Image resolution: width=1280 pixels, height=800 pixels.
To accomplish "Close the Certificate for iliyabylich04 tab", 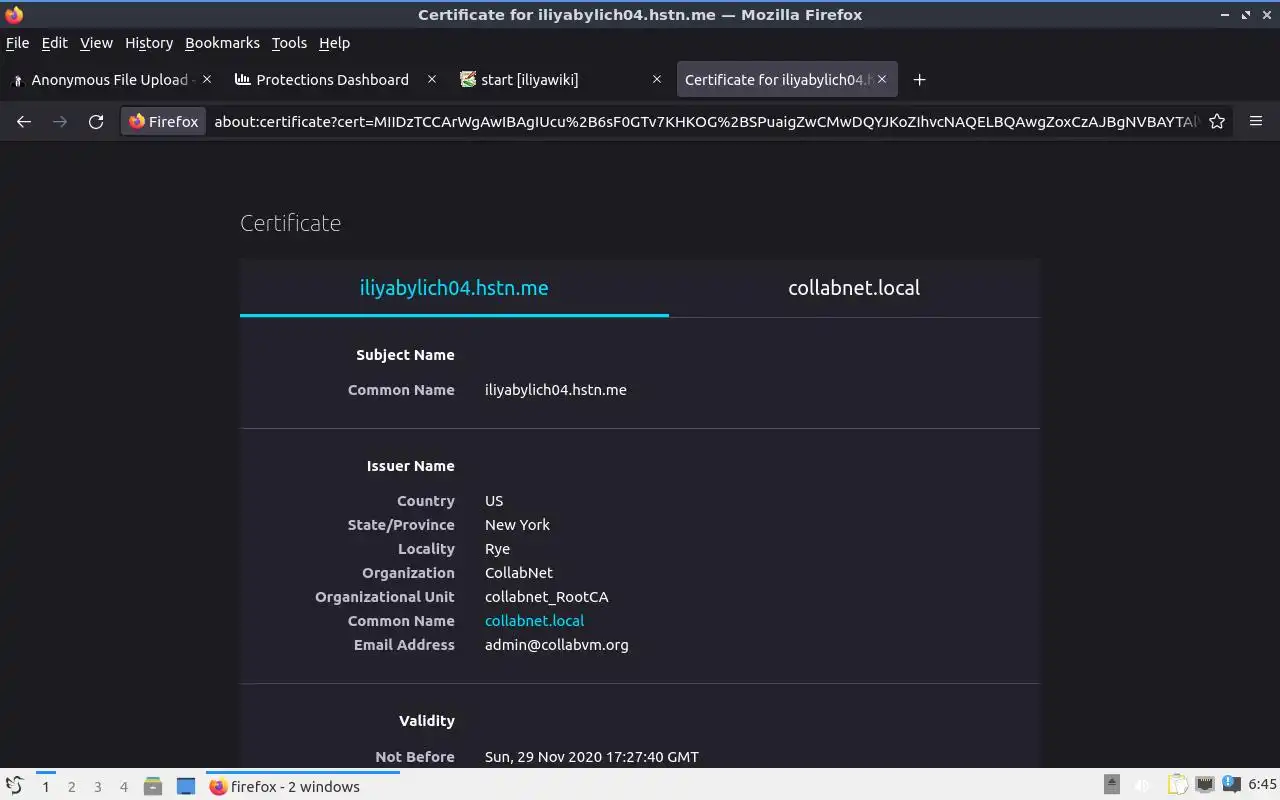I will [x=882, y=79].
